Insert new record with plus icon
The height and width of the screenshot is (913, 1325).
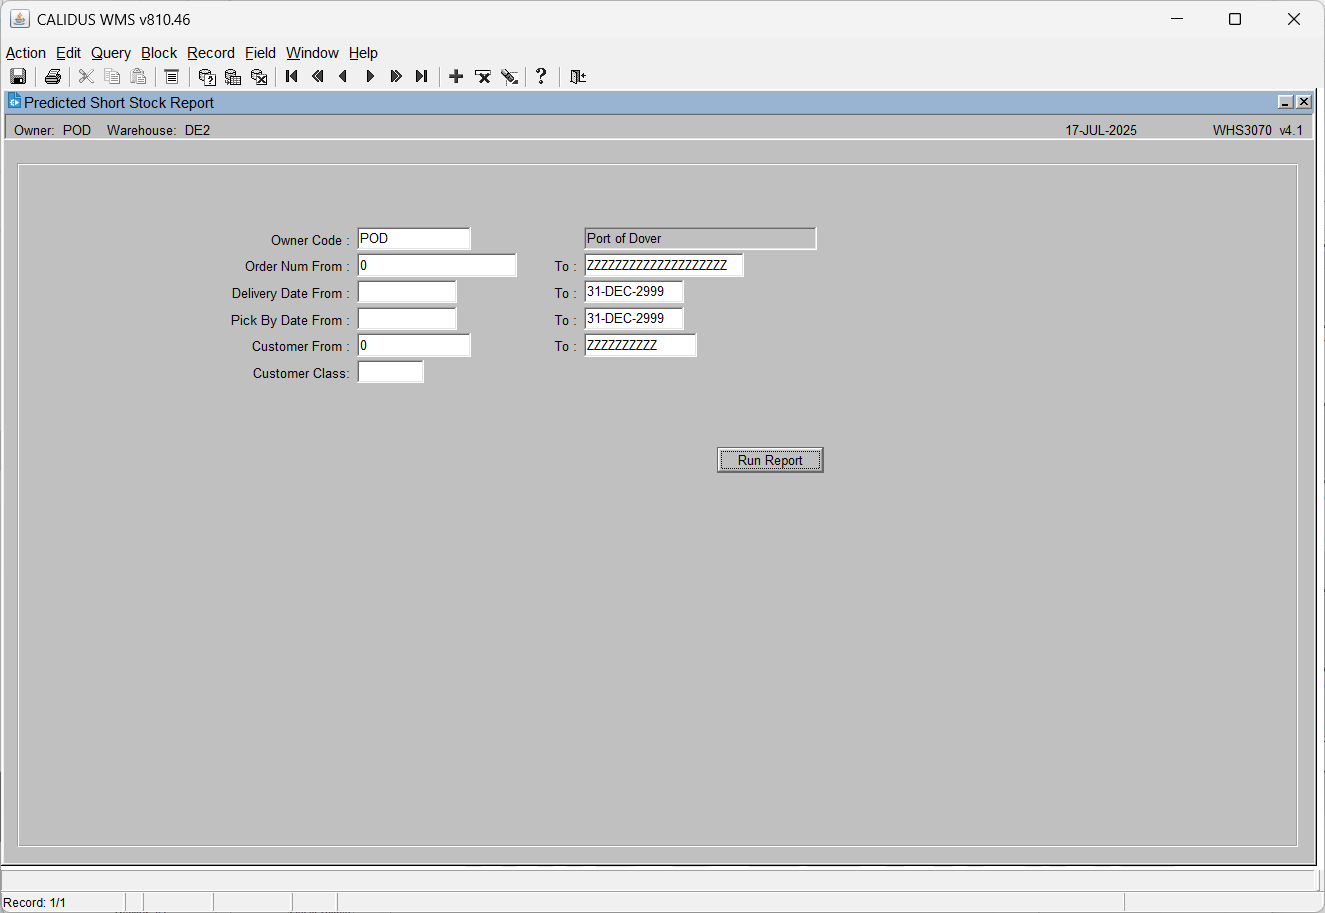tap(456, 76)
